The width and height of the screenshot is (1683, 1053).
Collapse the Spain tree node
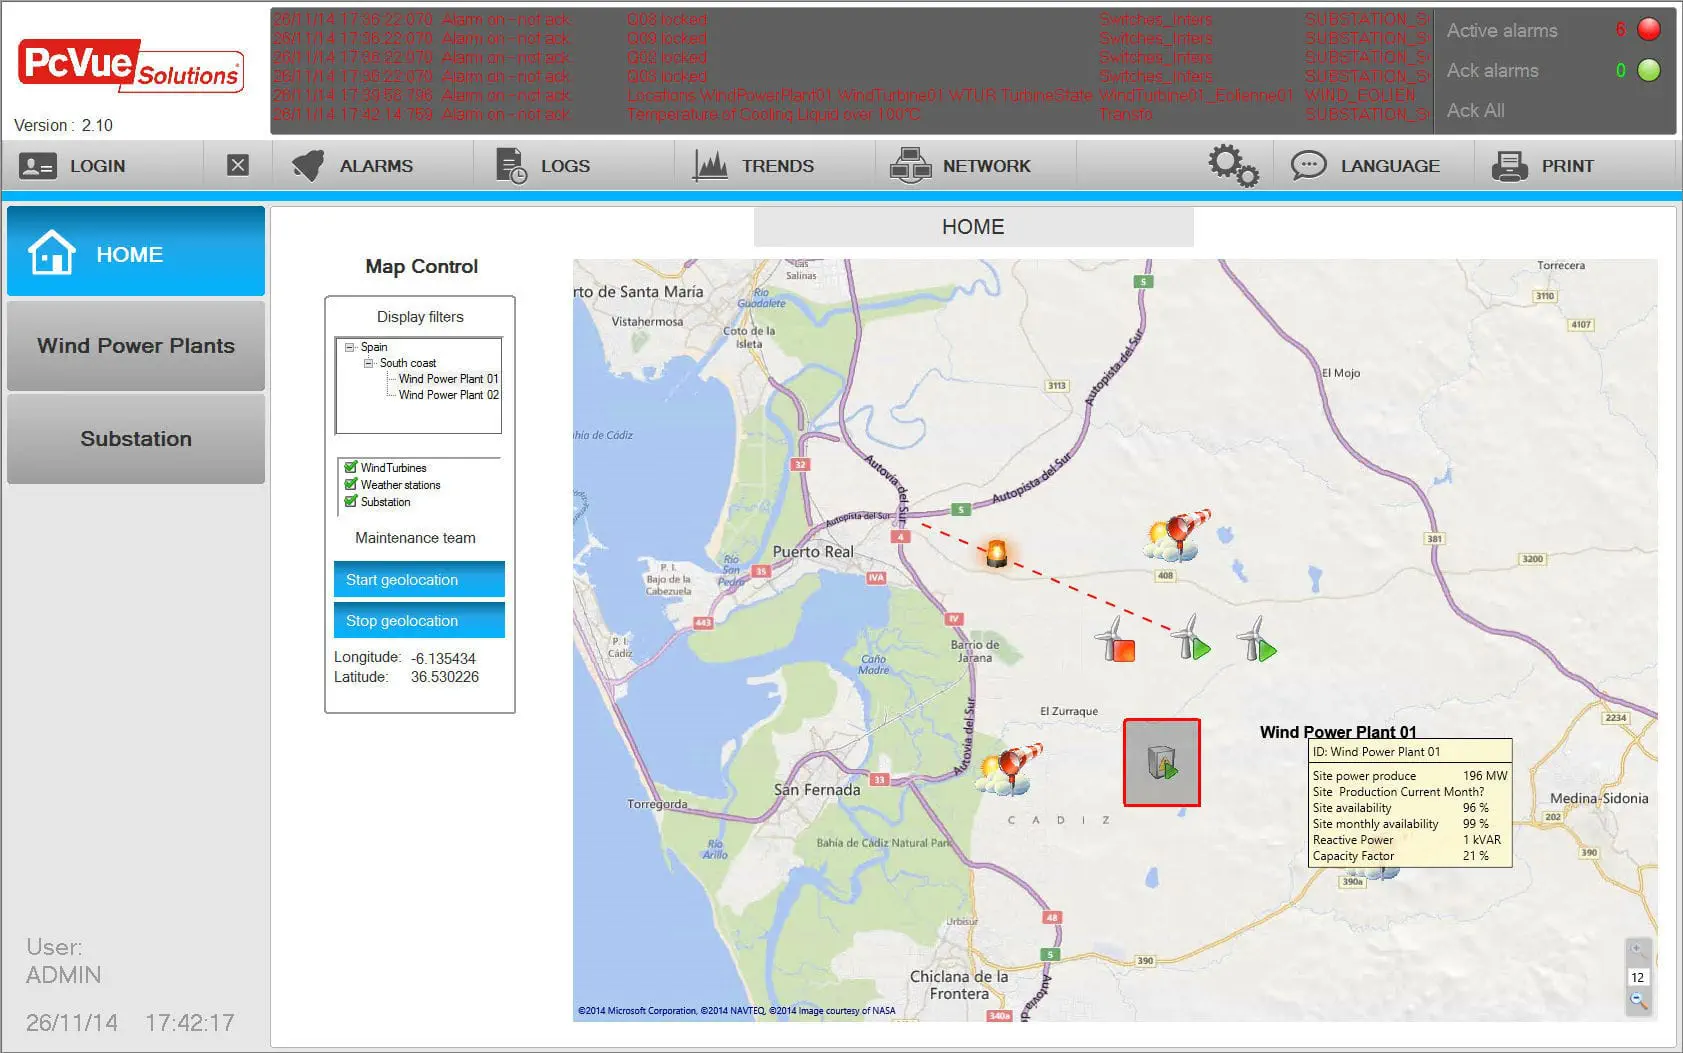[349, 347]
